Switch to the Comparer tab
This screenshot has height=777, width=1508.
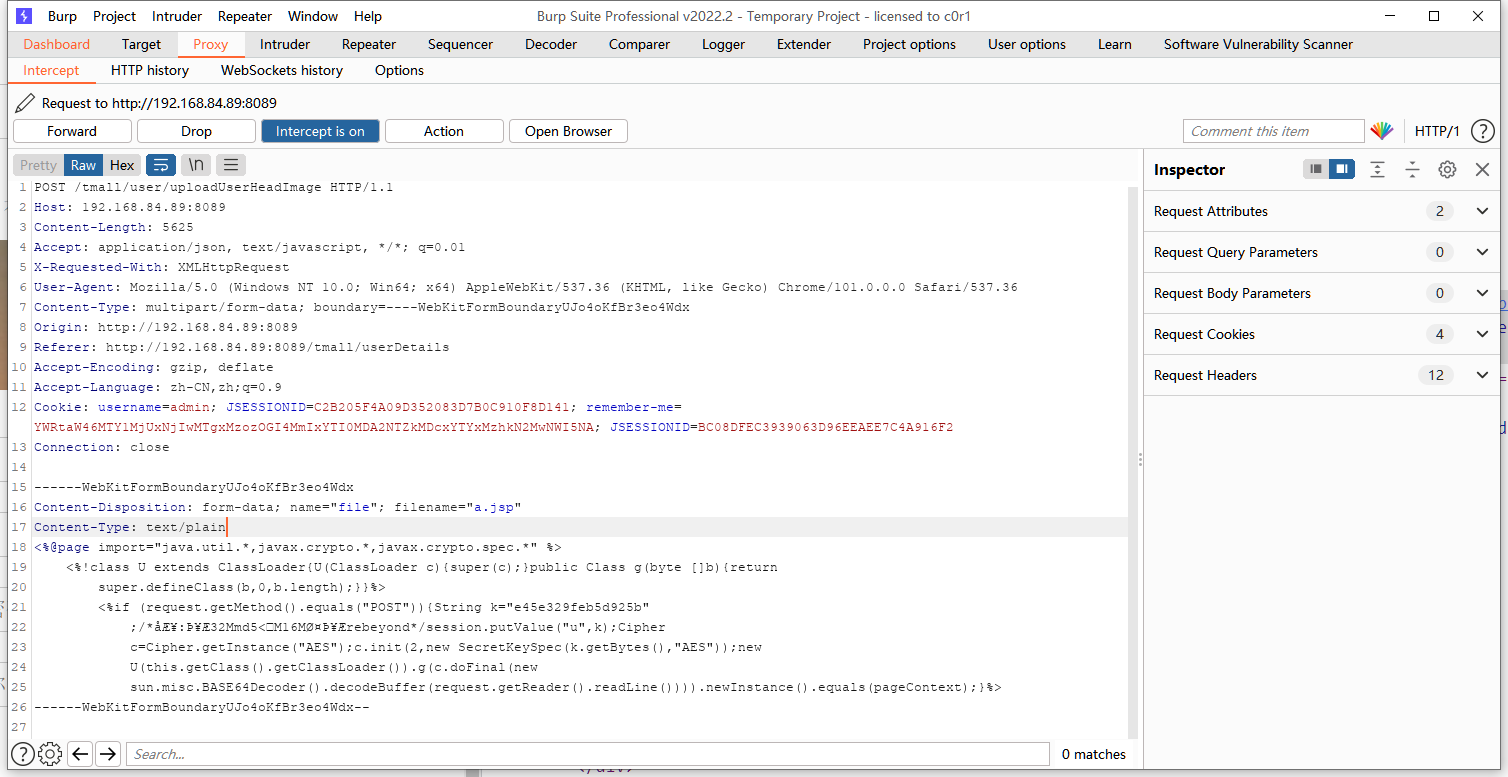pyautogui.click(x=639, y=44)
